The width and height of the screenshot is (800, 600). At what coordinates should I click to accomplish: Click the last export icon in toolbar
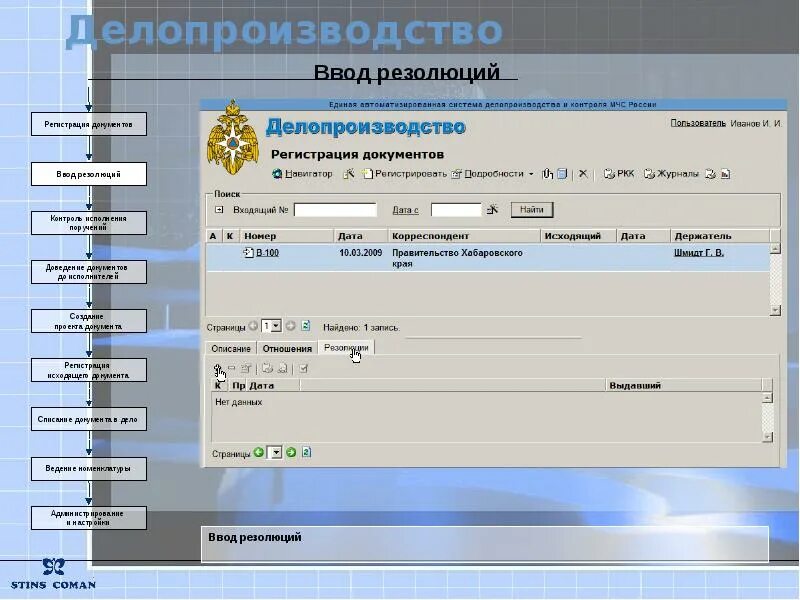pyautogui.click(x=726, y=174)
